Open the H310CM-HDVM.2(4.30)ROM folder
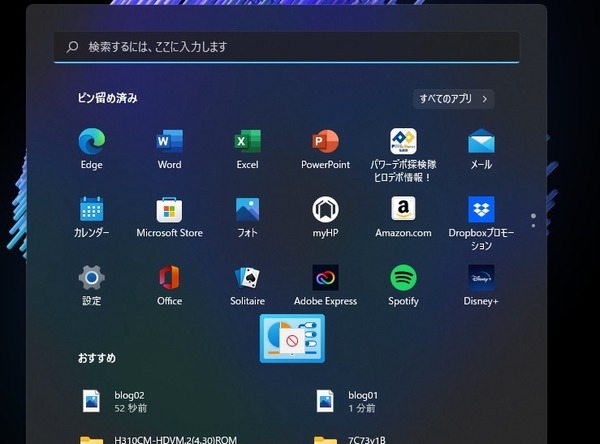 point(159,439)
